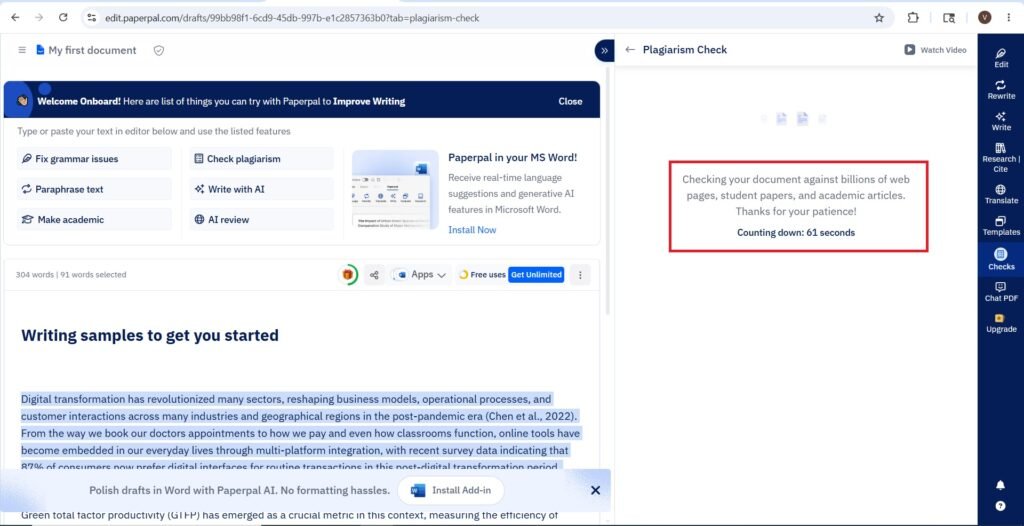Open the Chrome three-dot menu

pyautogui.click(x=1009, y=18)
